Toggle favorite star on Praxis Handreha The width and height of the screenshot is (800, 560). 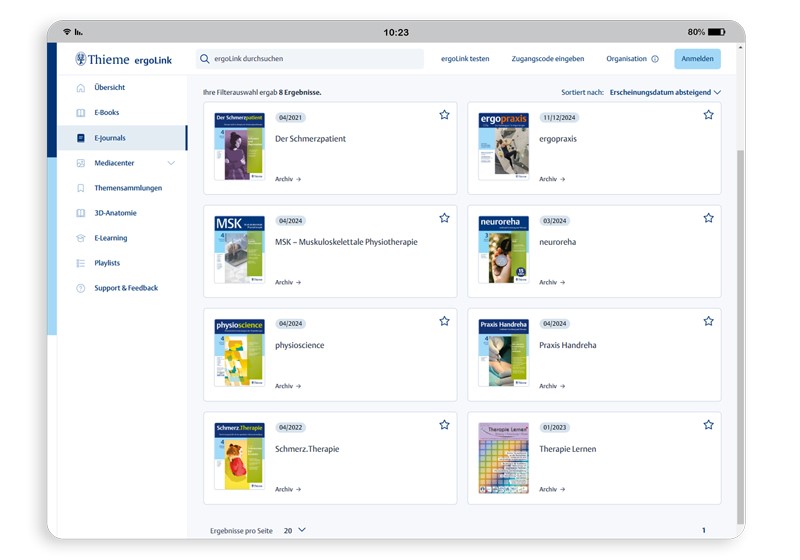coord(708,321)
